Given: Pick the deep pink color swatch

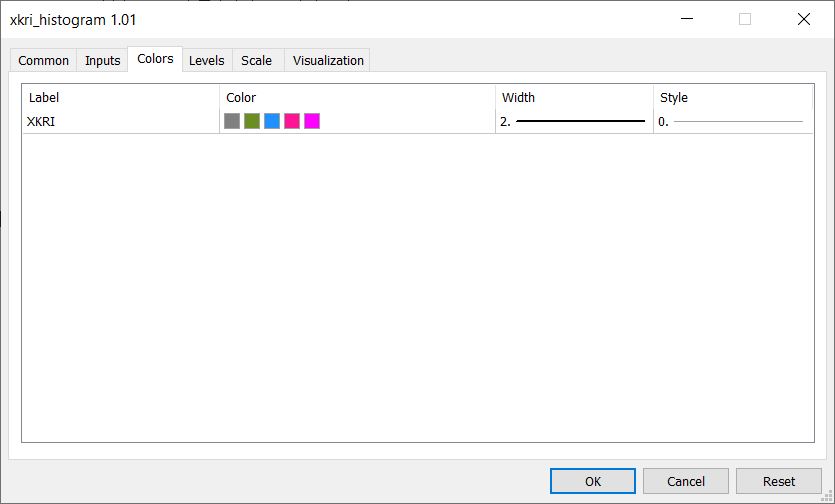Looking at the screenshot, I should click(x=292, y=121).
